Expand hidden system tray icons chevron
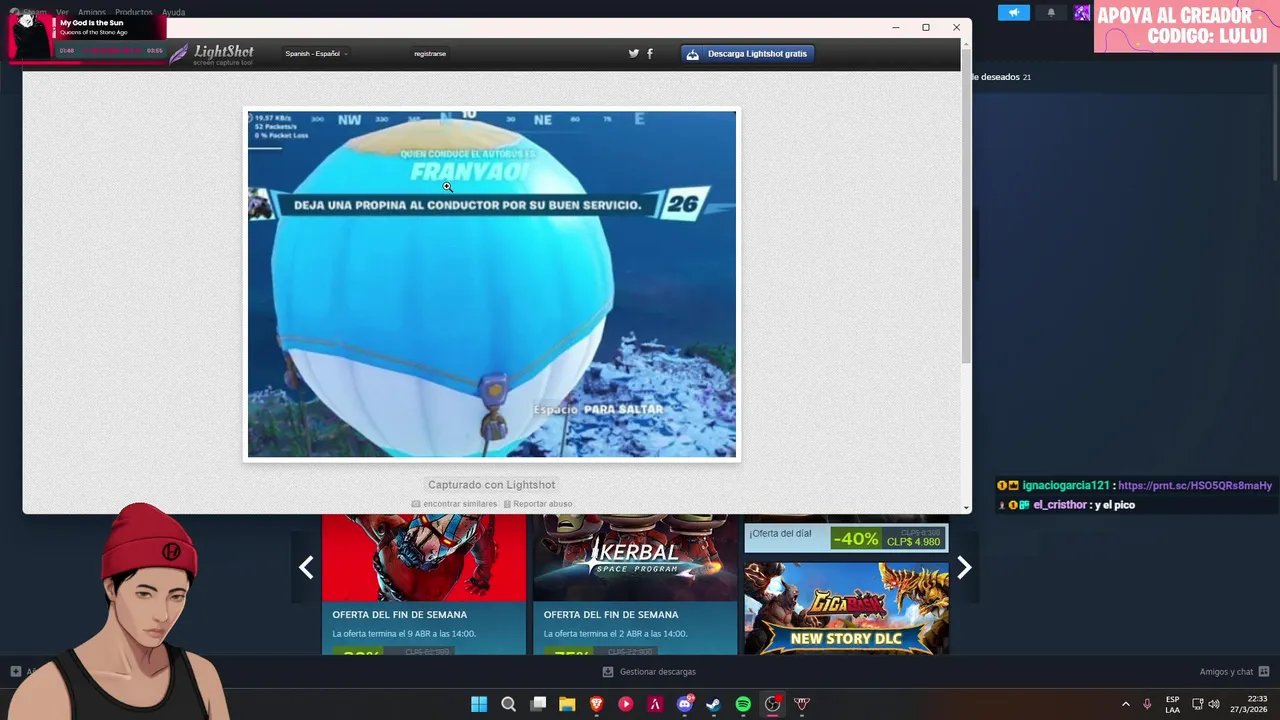This screenshot has width=1280, height=720. click(x=1125, y=704)
